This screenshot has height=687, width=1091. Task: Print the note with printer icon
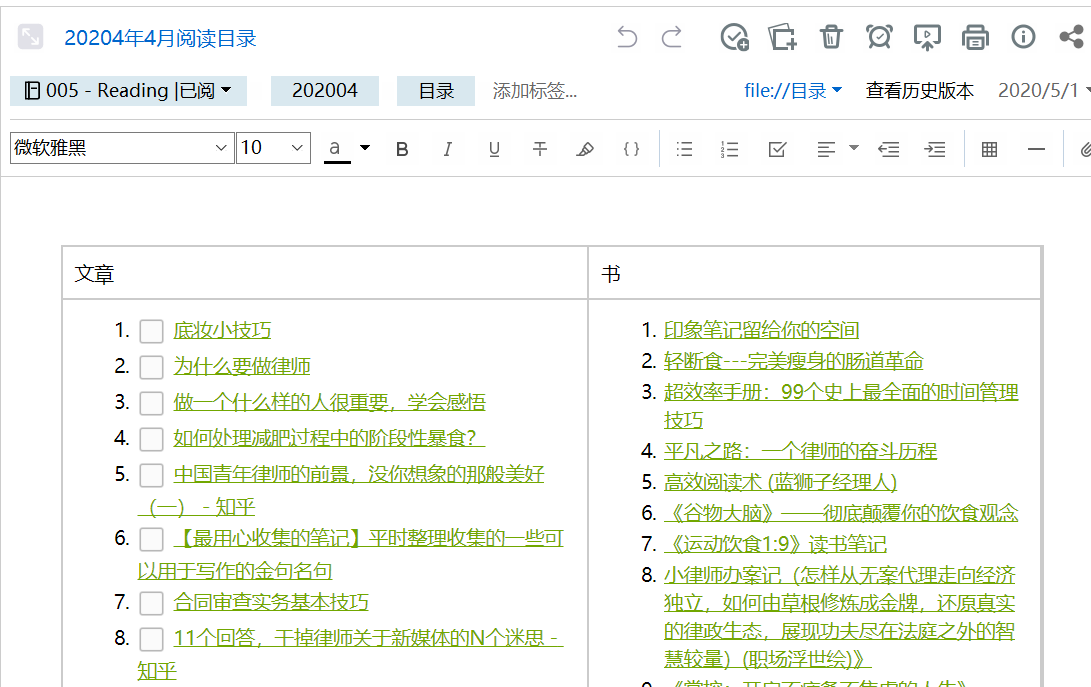click(975, 37)
